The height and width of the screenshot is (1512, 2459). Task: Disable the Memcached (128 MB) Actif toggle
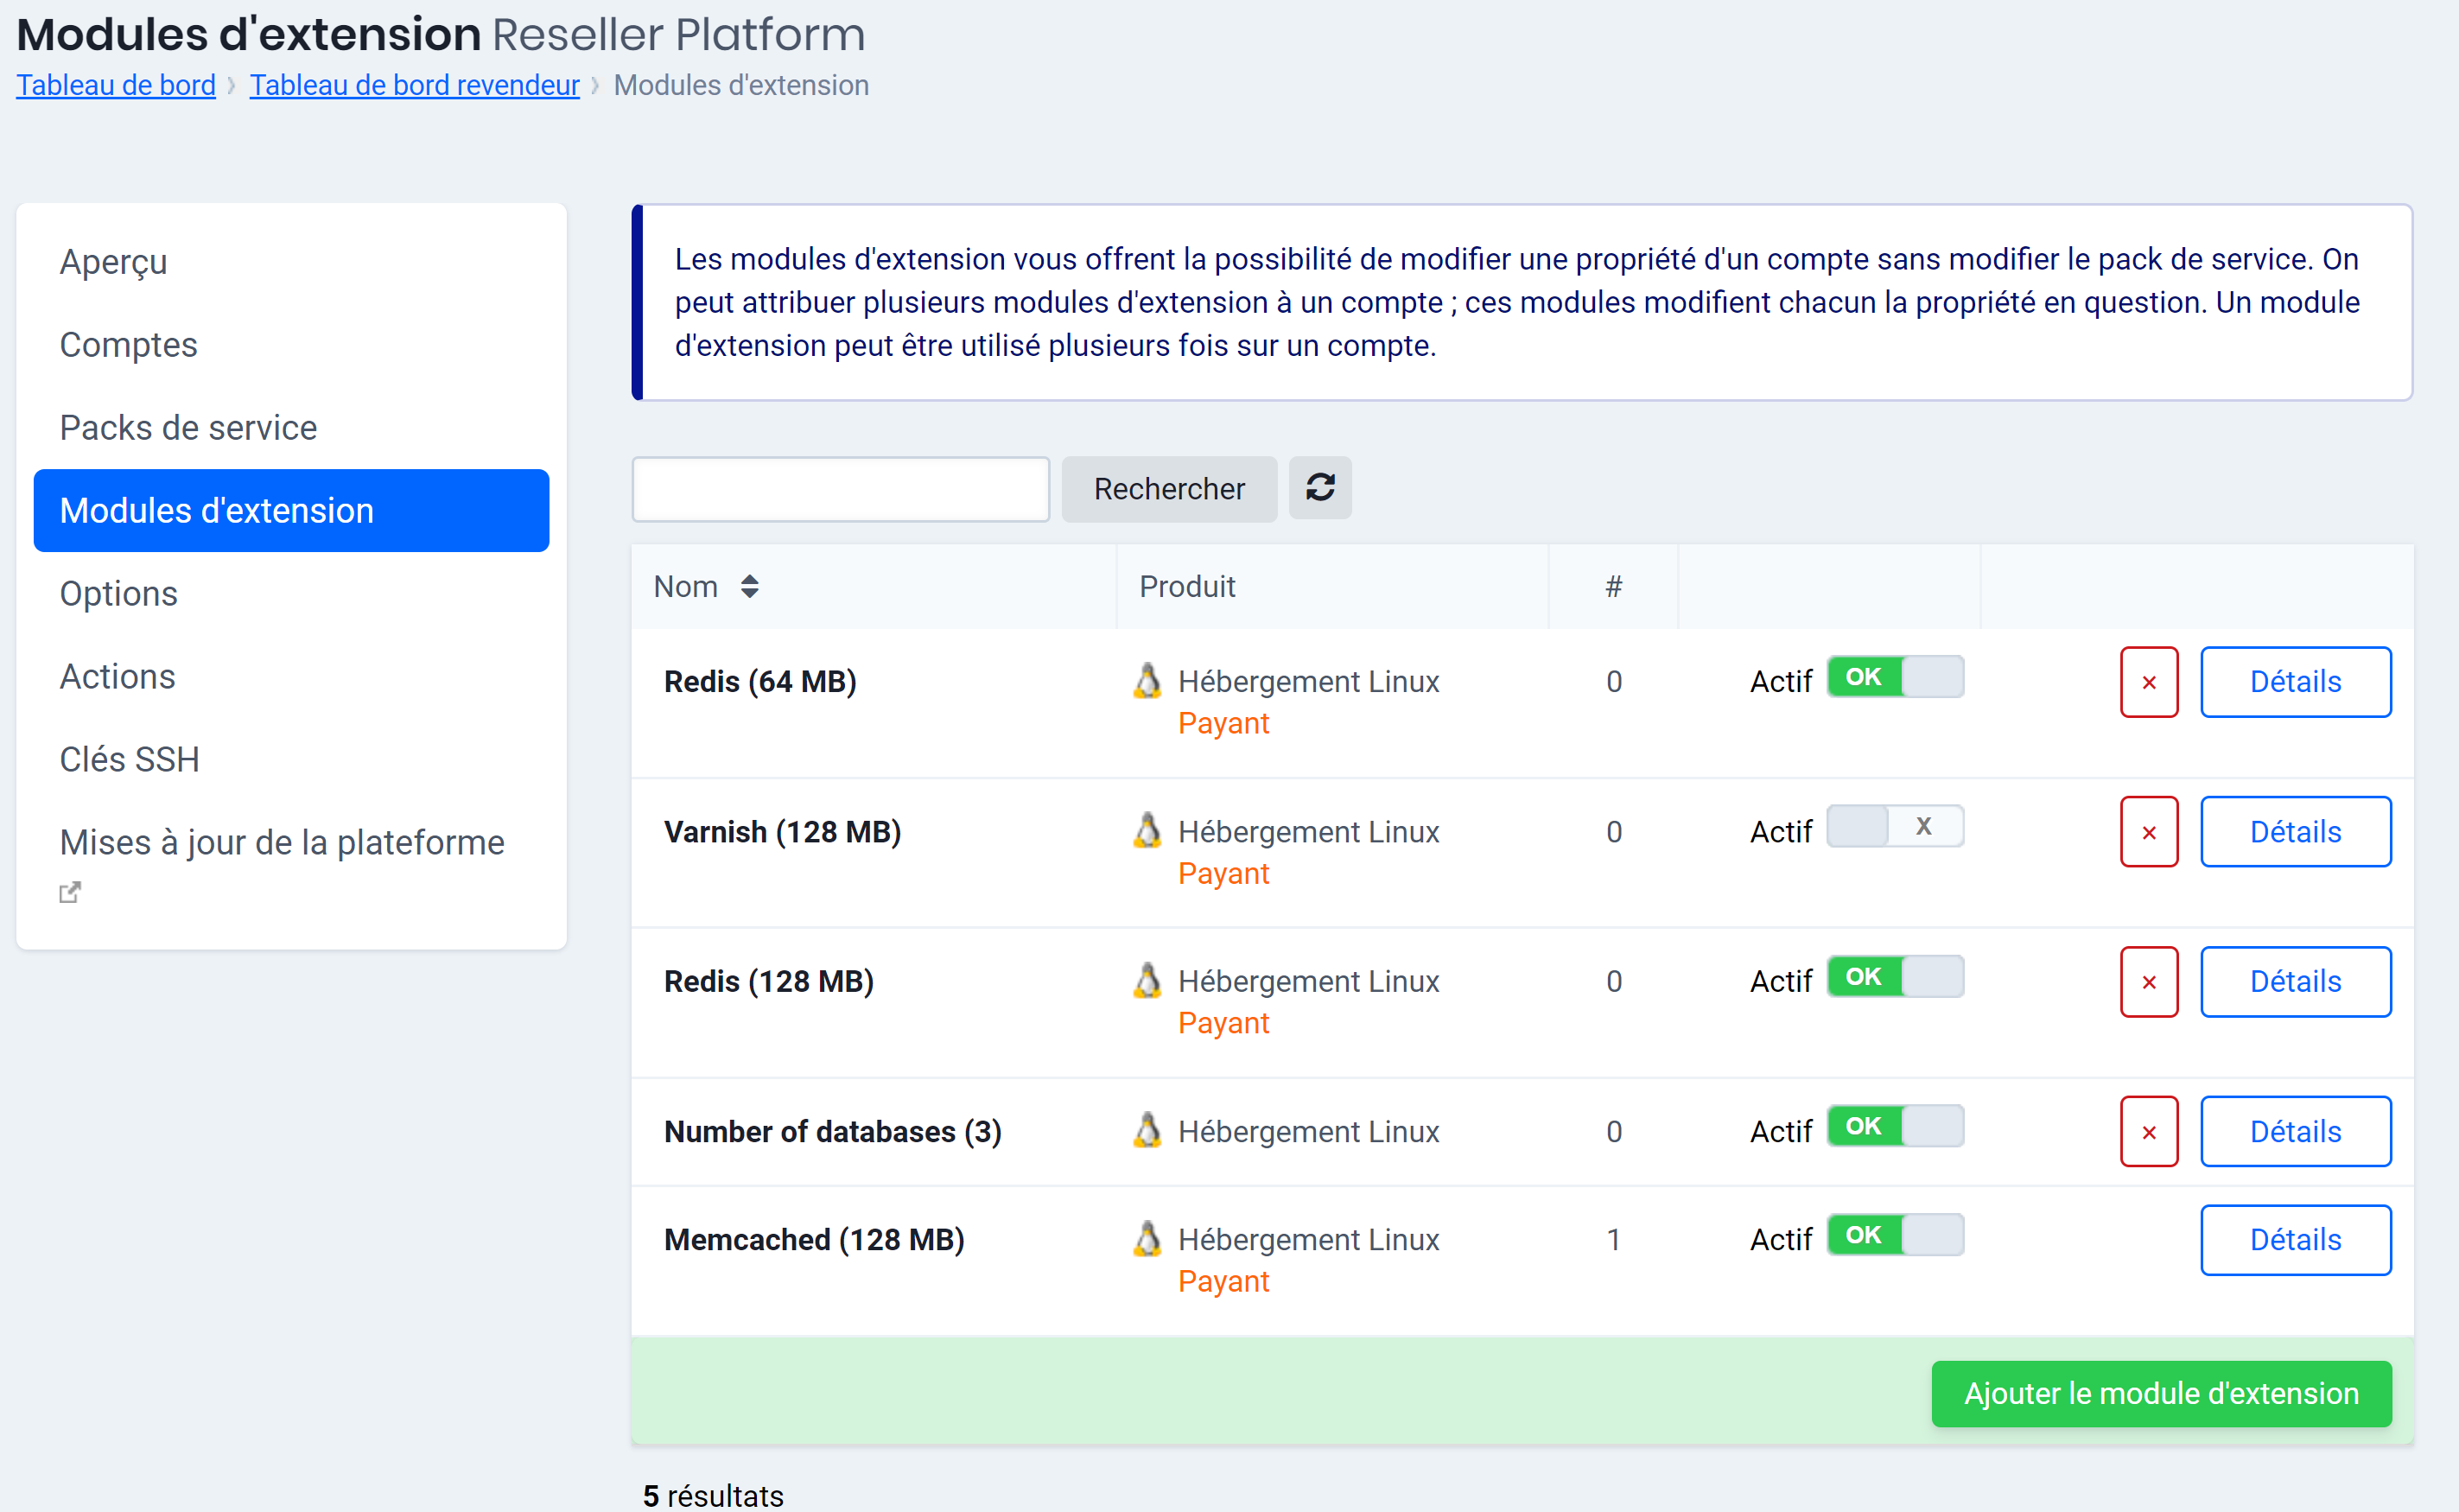point(1895,1235)
